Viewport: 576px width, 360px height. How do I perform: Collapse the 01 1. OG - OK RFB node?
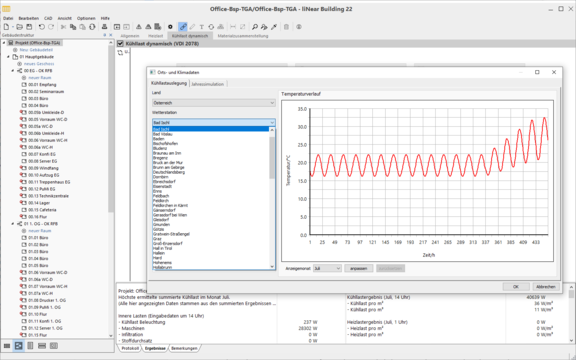[13, 224]
